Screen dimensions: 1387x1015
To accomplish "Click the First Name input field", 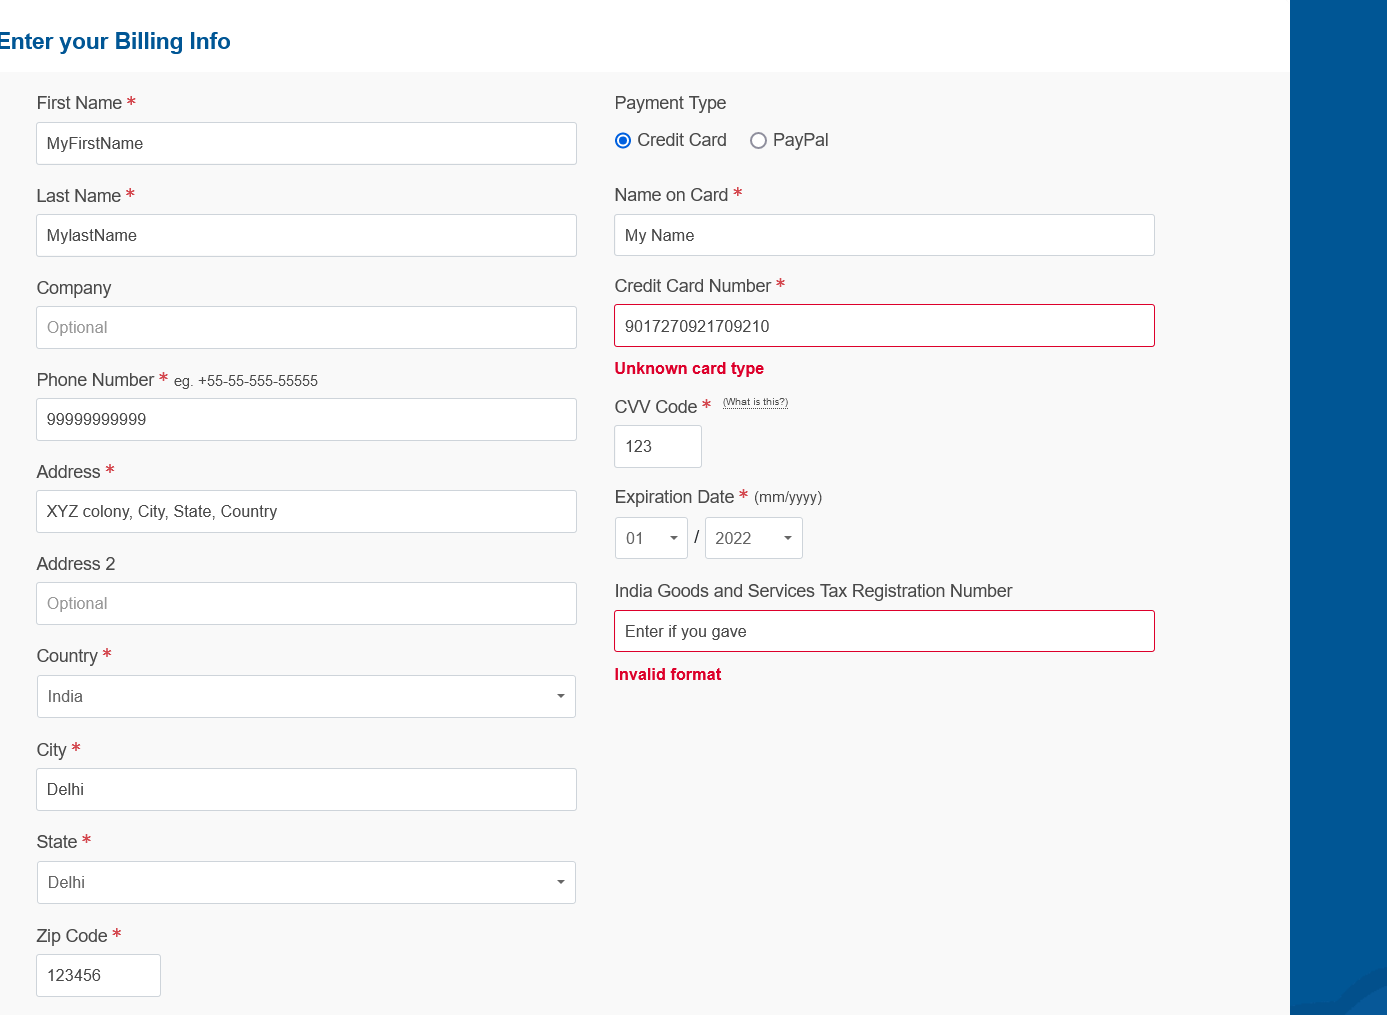I will click(306, 143).
